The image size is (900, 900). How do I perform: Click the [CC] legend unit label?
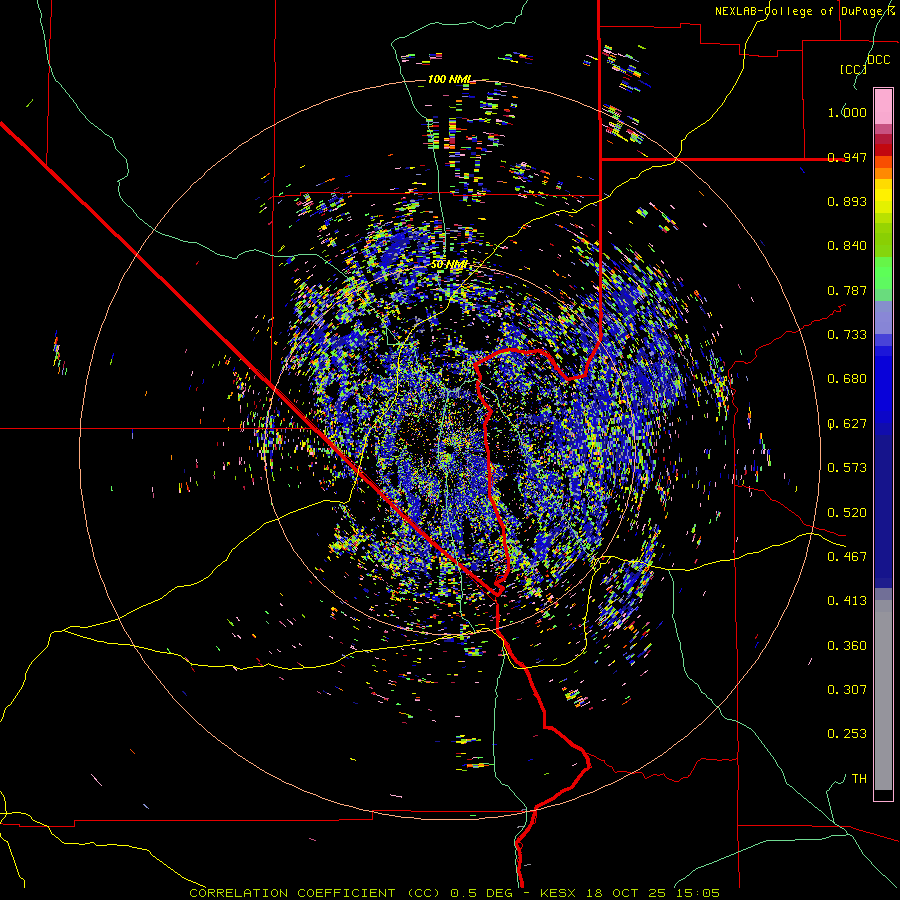[853, 69]
